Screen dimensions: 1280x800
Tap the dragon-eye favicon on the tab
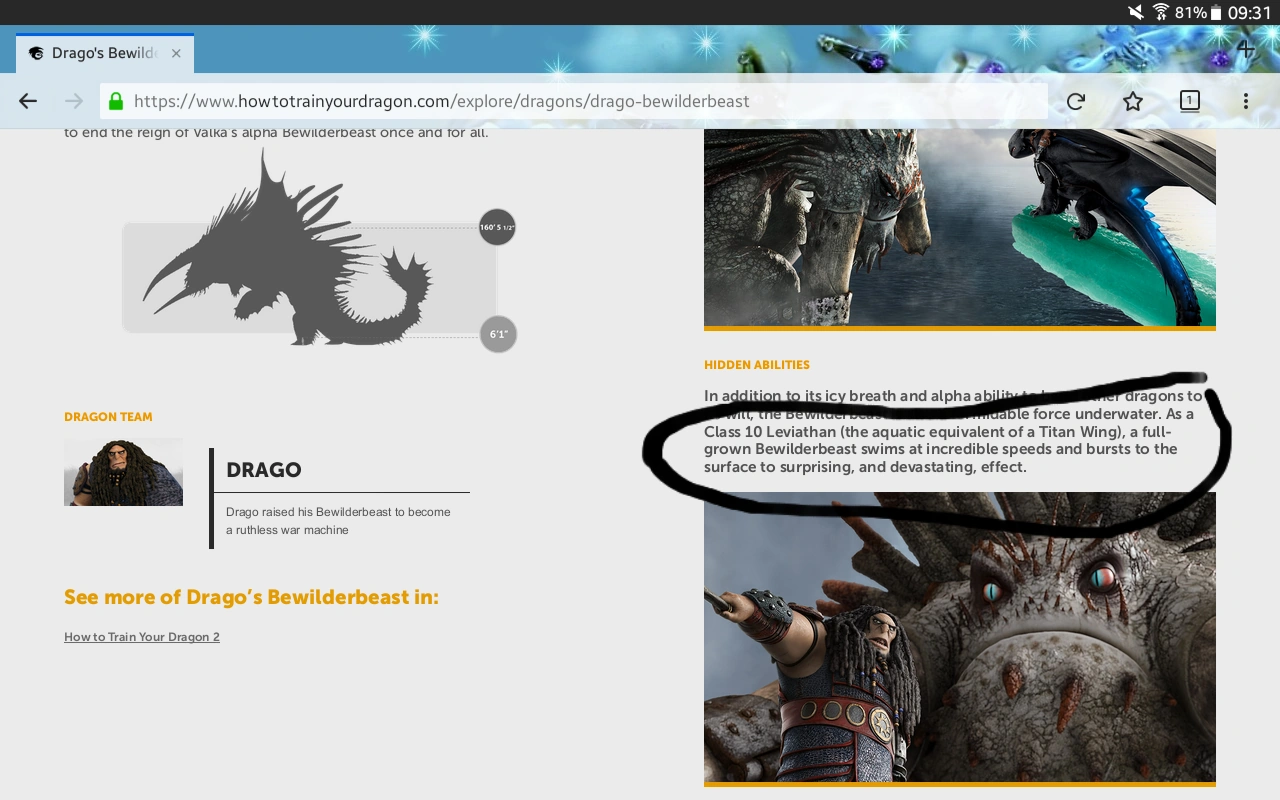(x=36, y=53)
